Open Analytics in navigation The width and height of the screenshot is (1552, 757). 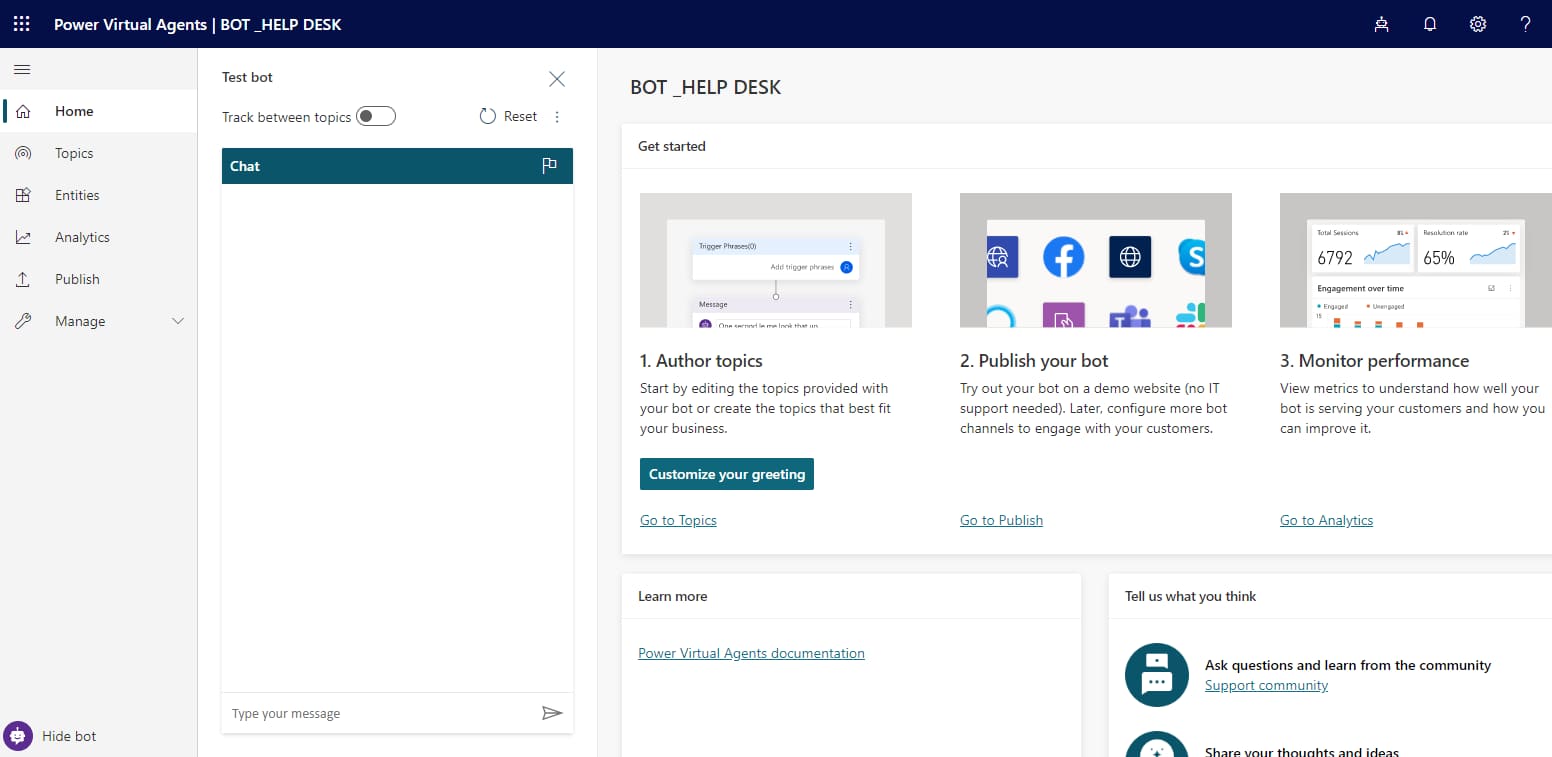click(x=98, y=237)
